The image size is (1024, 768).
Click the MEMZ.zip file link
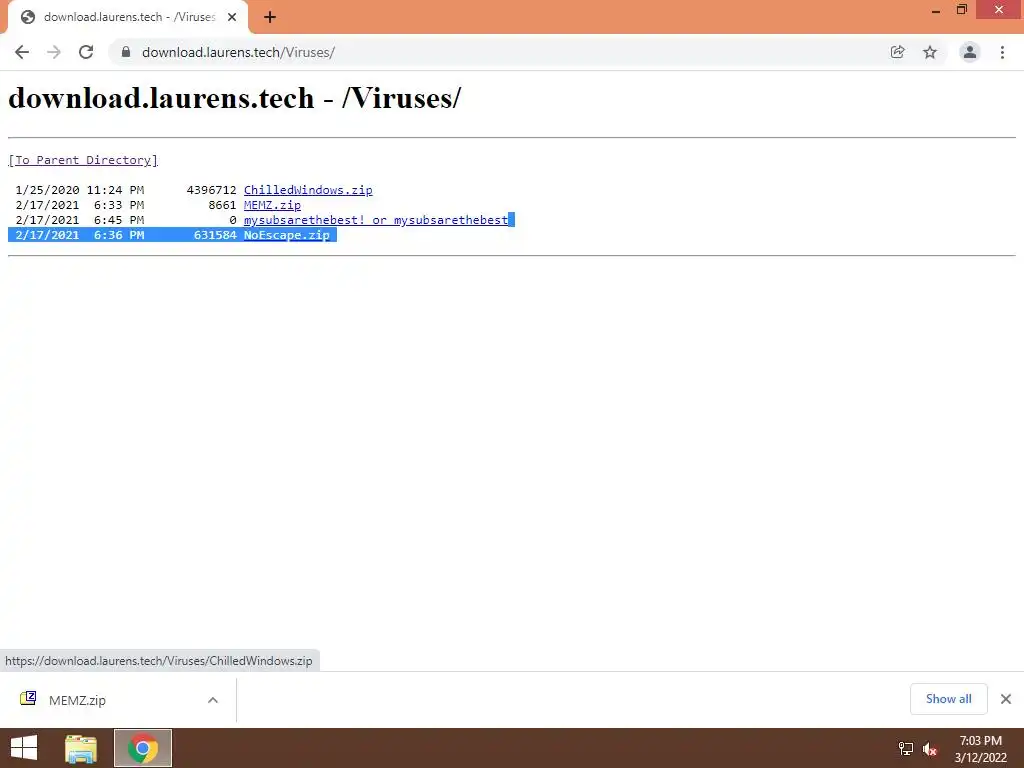pyautogui.click(x=272, y=205)
